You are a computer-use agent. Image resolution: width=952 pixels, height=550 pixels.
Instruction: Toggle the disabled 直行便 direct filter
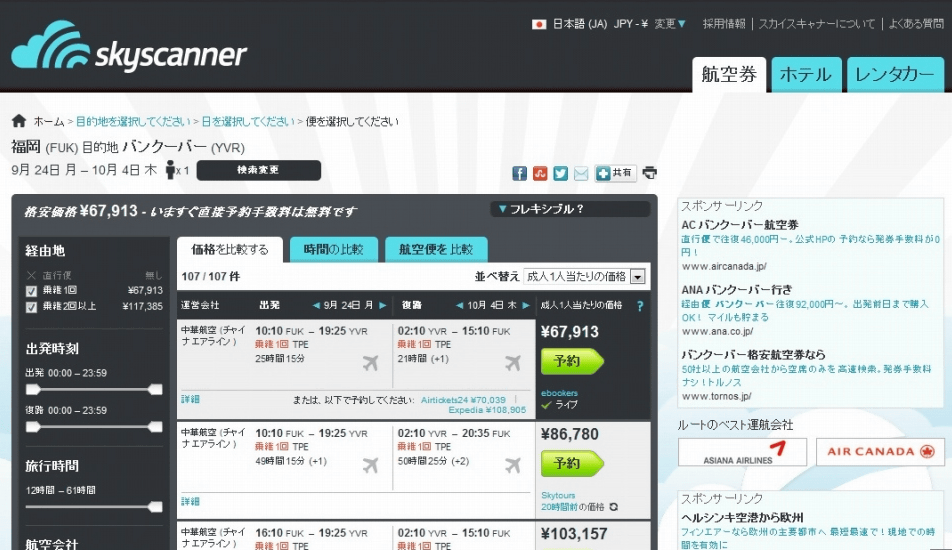click(32, 276)
